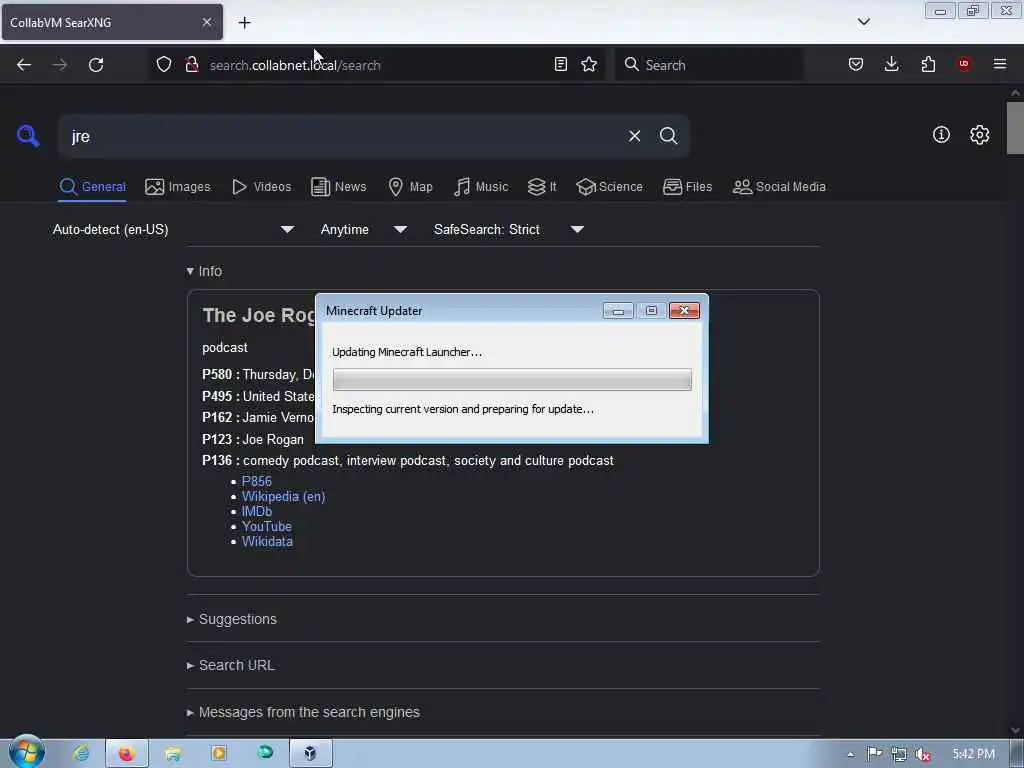
Task: Reload the page with the refresh icon
Action: (96, 65)
